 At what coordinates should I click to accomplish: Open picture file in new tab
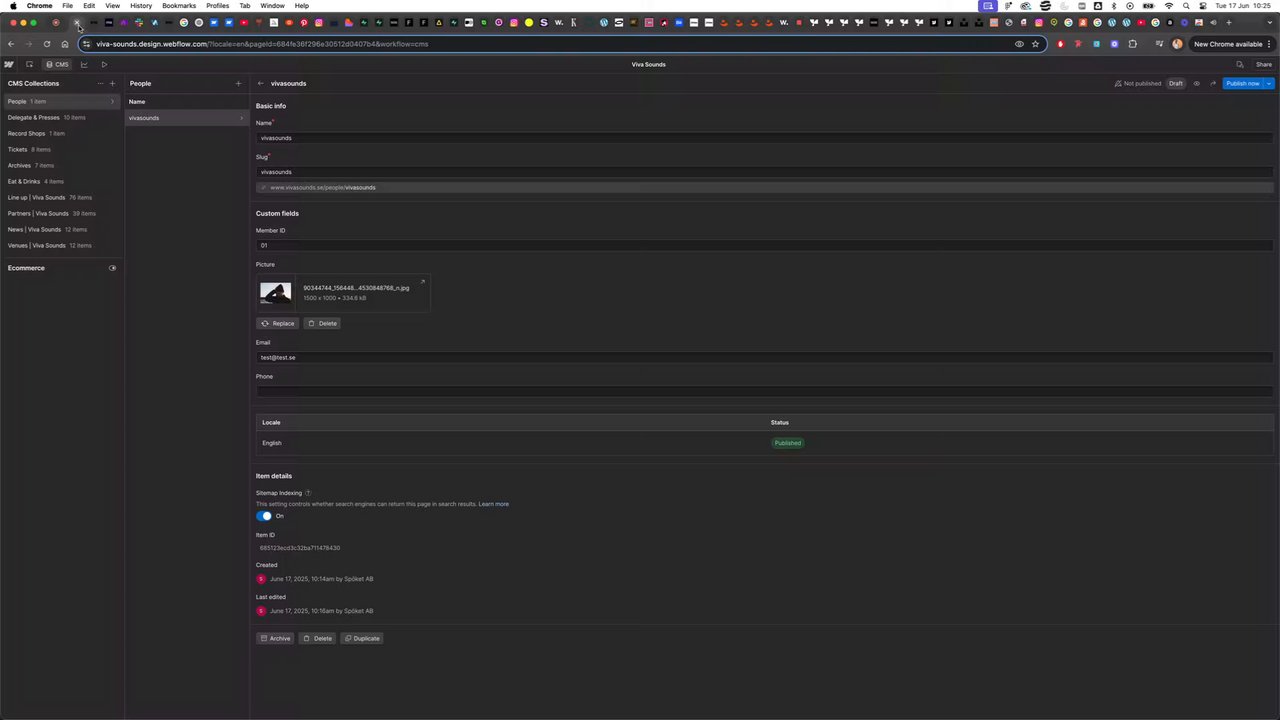pyautogui.click(x=422, y=282)
